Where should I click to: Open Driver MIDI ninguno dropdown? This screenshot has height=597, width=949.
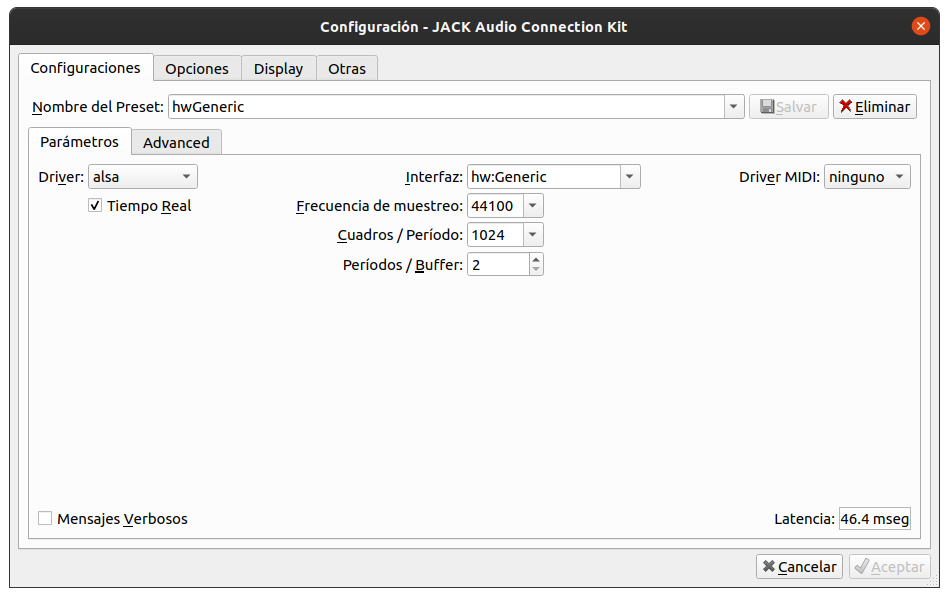[x=867, y=177]
